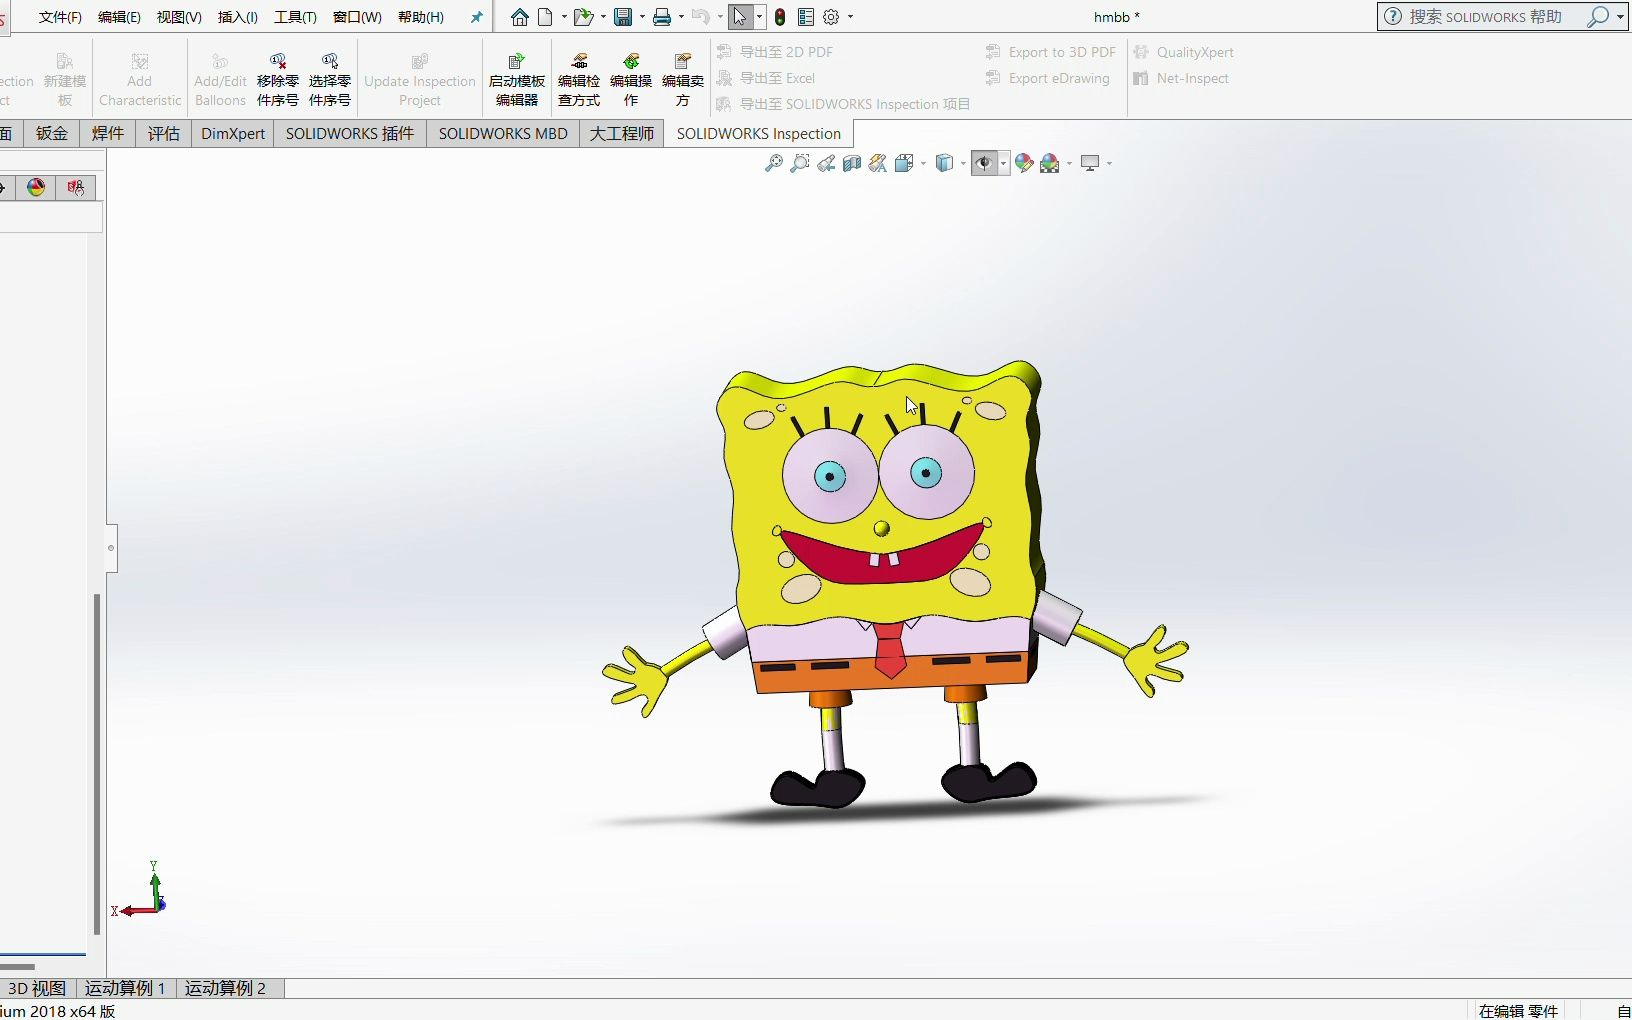This screenshot has width=1632, height=1020.
Task: Save the document with the floppy disk icon
Action: pos(623,17)
